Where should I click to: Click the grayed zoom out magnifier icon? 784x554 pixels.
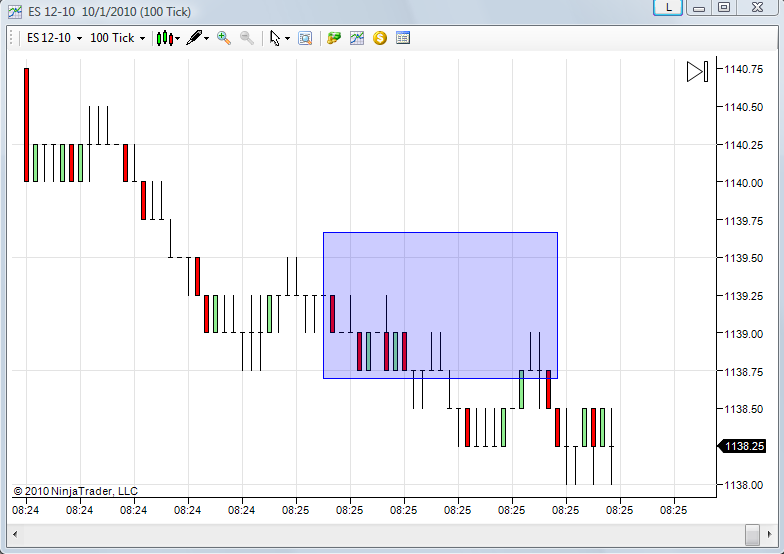[246, 38]
